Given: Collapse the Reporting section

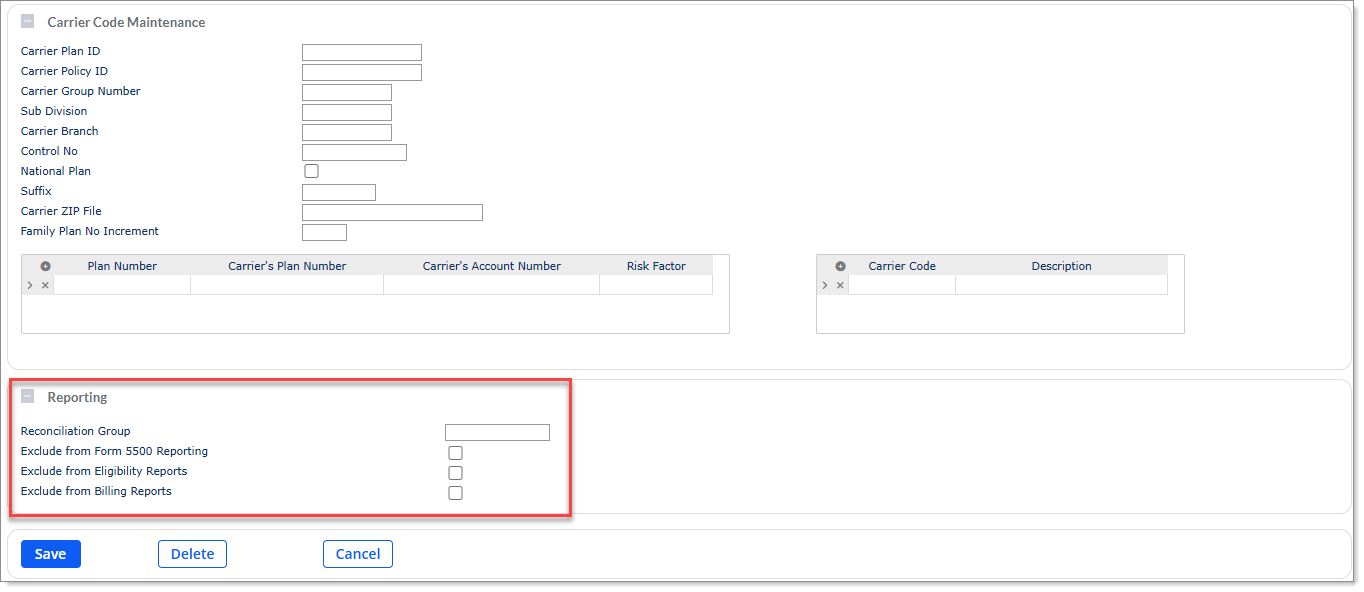Looking at the screenshot, I should click(28, 397).
